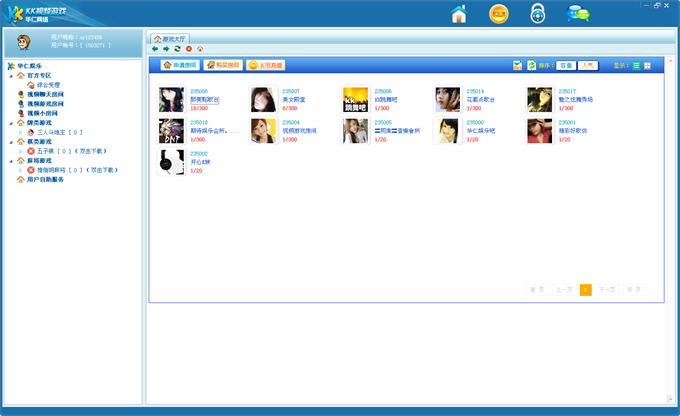This screenshot has height=416, width=680.
Task: Stop loading with the red stop icon
Action: pyautogui.click(x=189, y=49)
